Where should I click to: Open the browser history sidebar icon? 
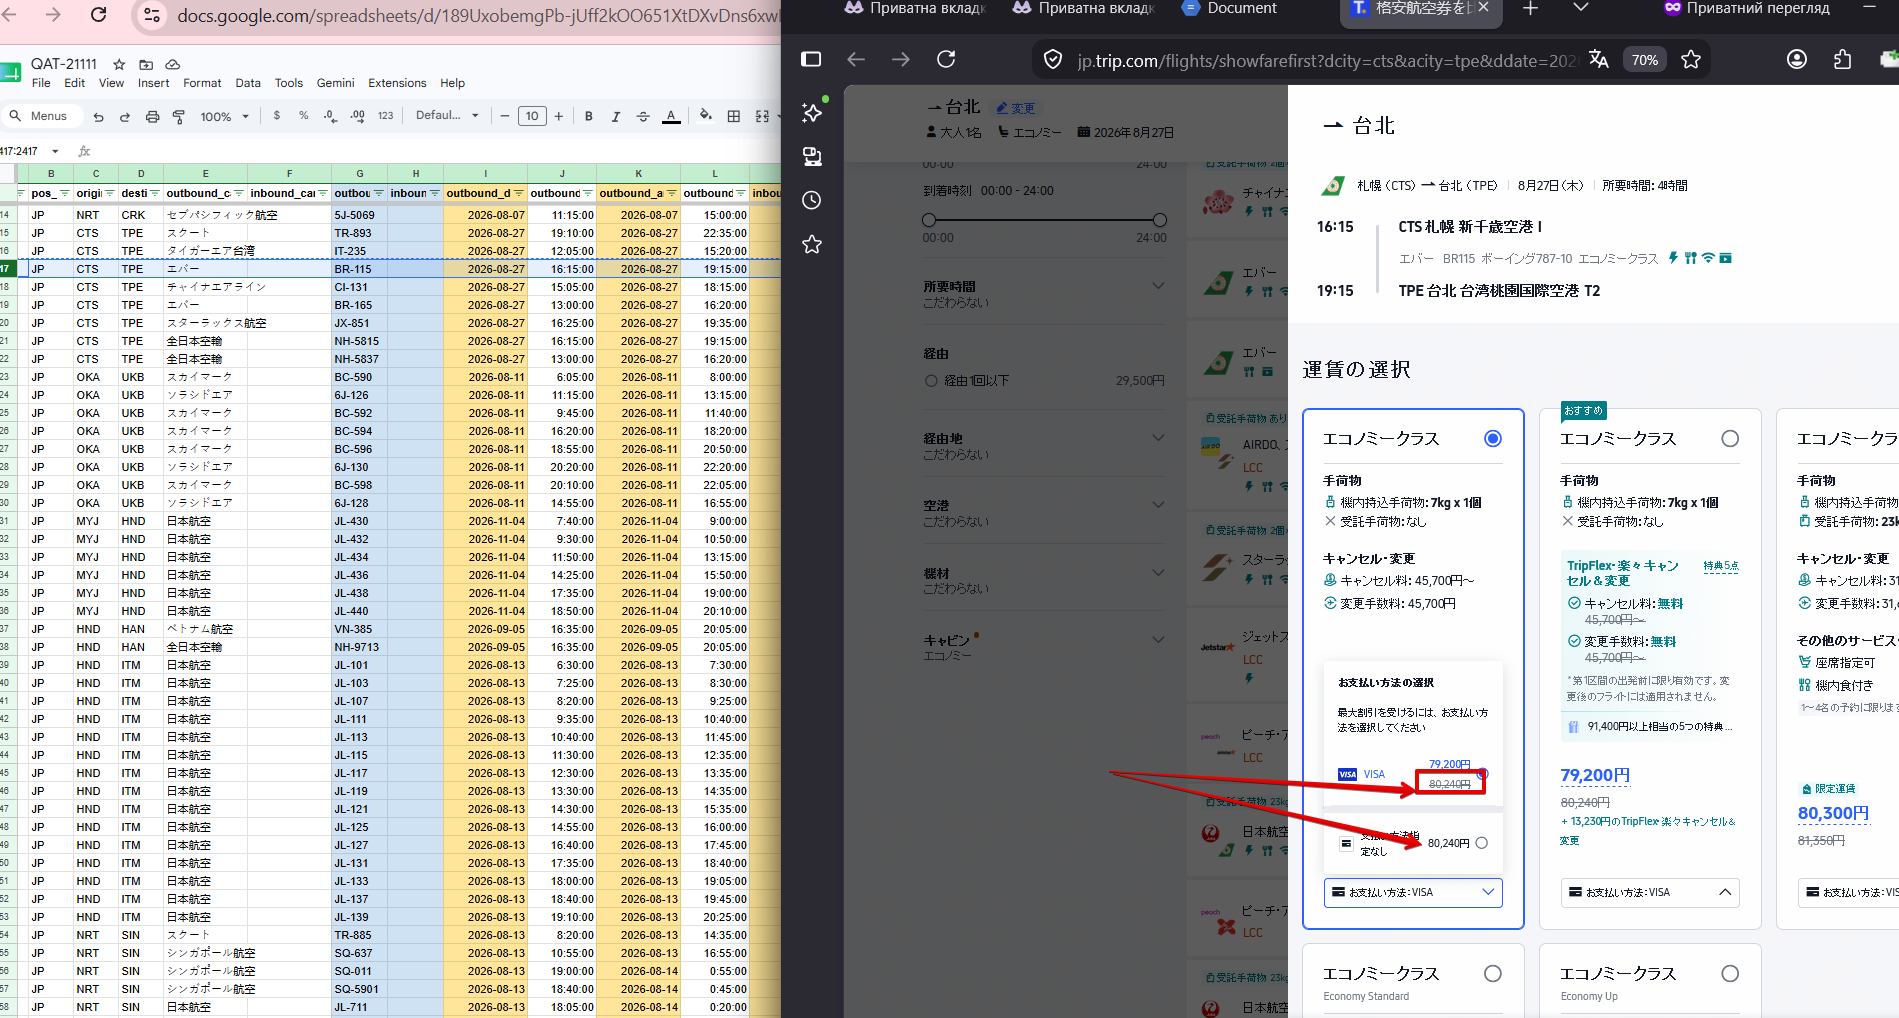click(812, 200)
